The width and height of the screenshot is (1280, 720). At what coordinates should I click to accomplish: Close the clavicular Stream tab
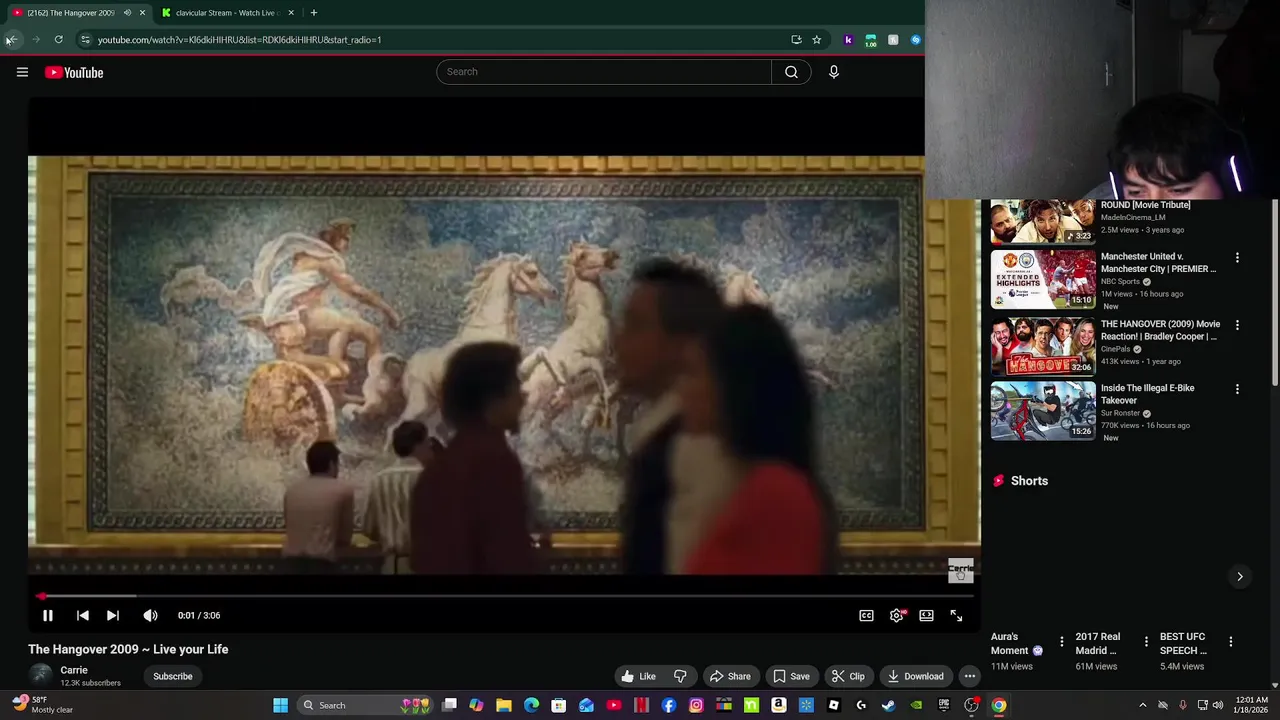pyautogui.click(x=291, y=13)
